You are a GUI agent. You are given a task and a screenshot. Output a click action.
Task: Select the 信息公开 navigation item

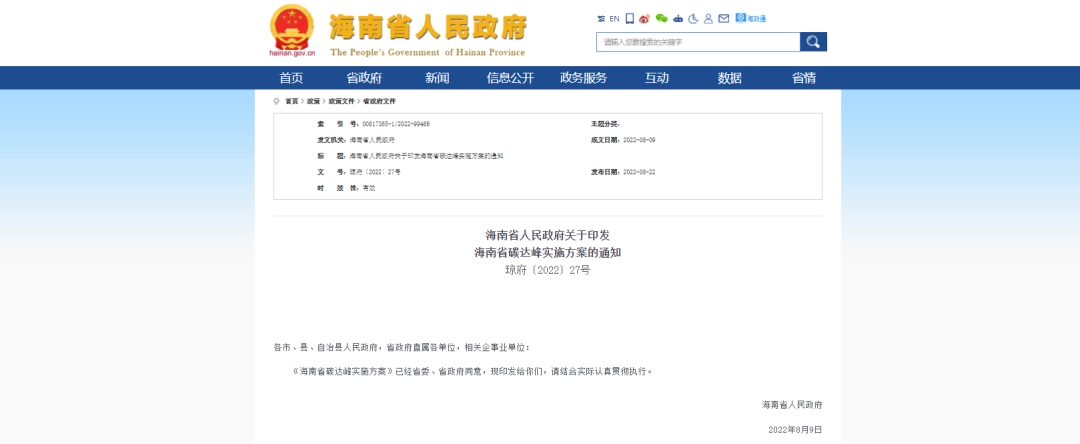click(510, 78)
